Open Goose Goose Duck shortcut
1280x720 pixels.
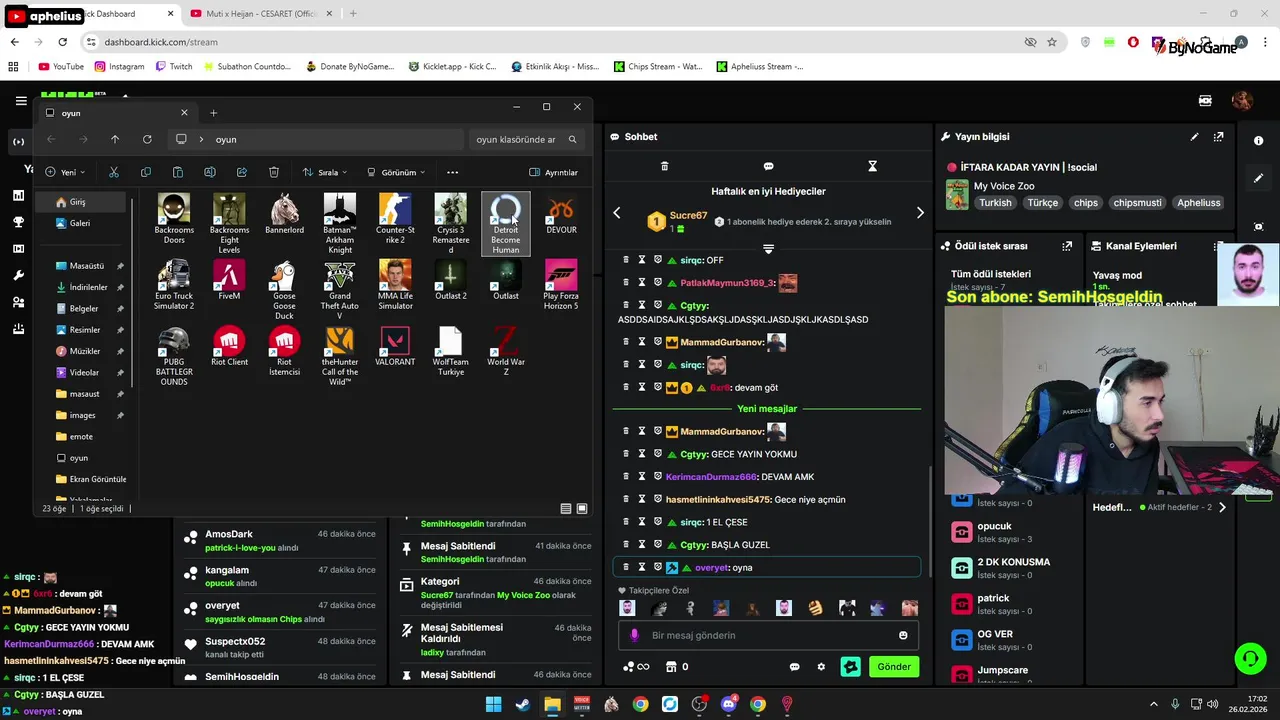(x=284, y=290)
